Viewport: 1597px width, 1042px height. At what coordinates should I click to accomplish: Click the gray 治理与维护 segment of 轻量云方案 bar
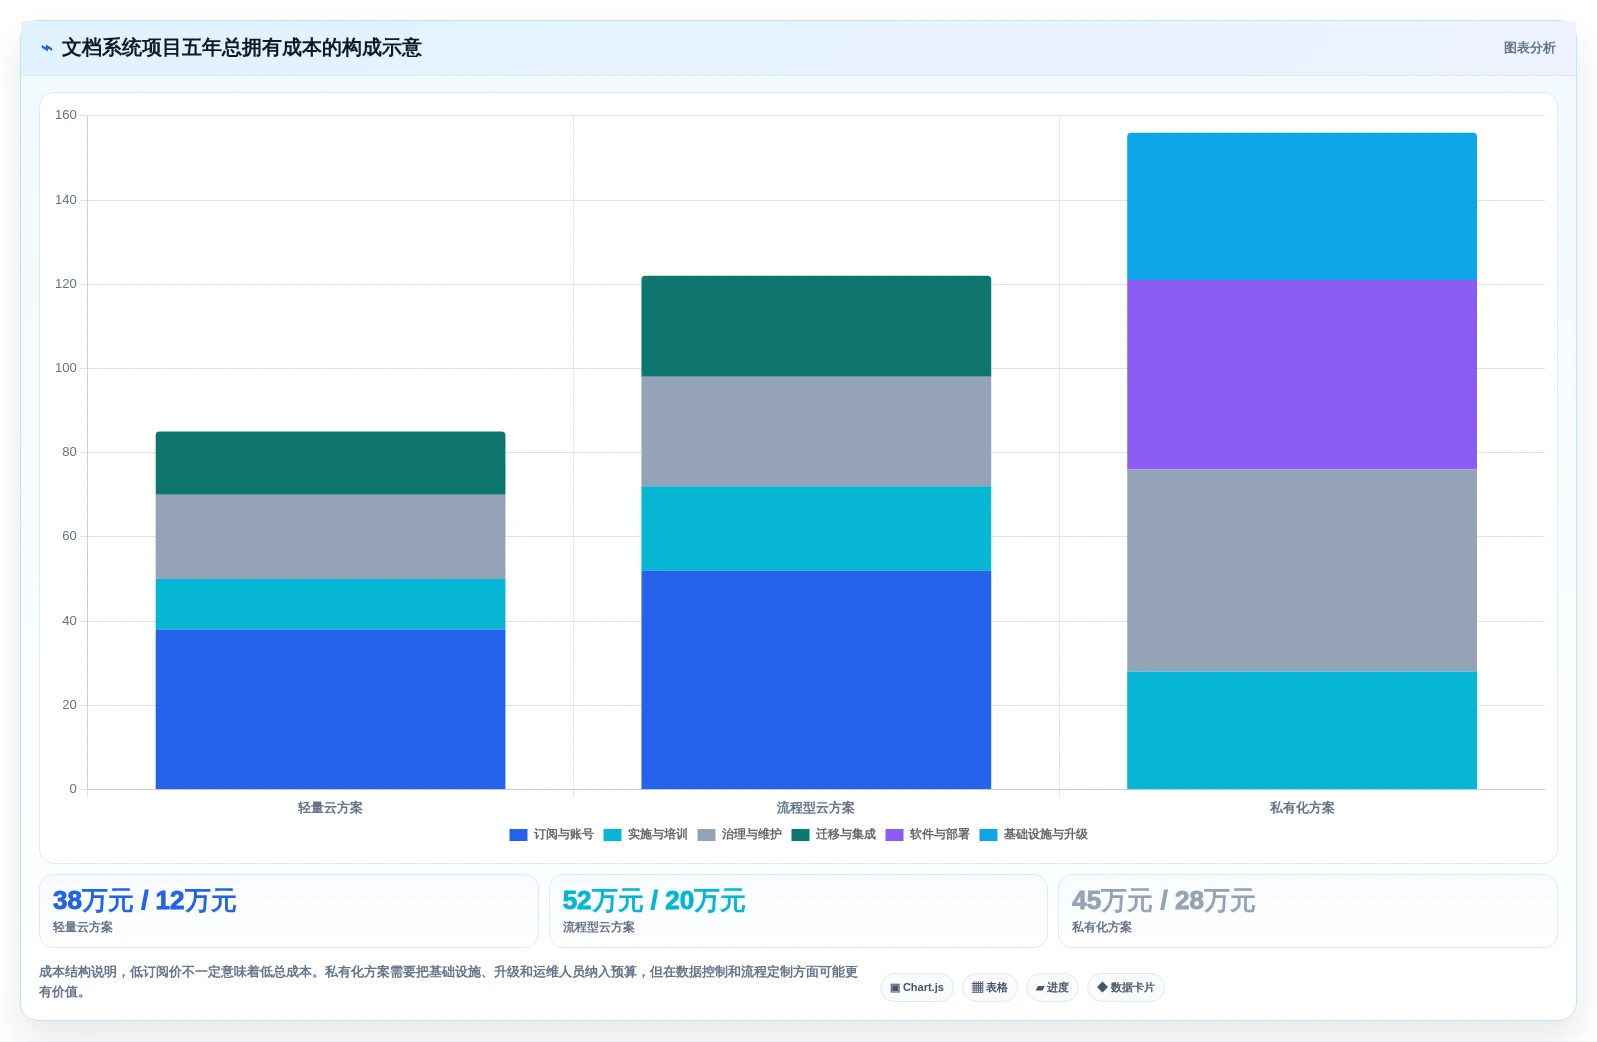coord(330,537)
